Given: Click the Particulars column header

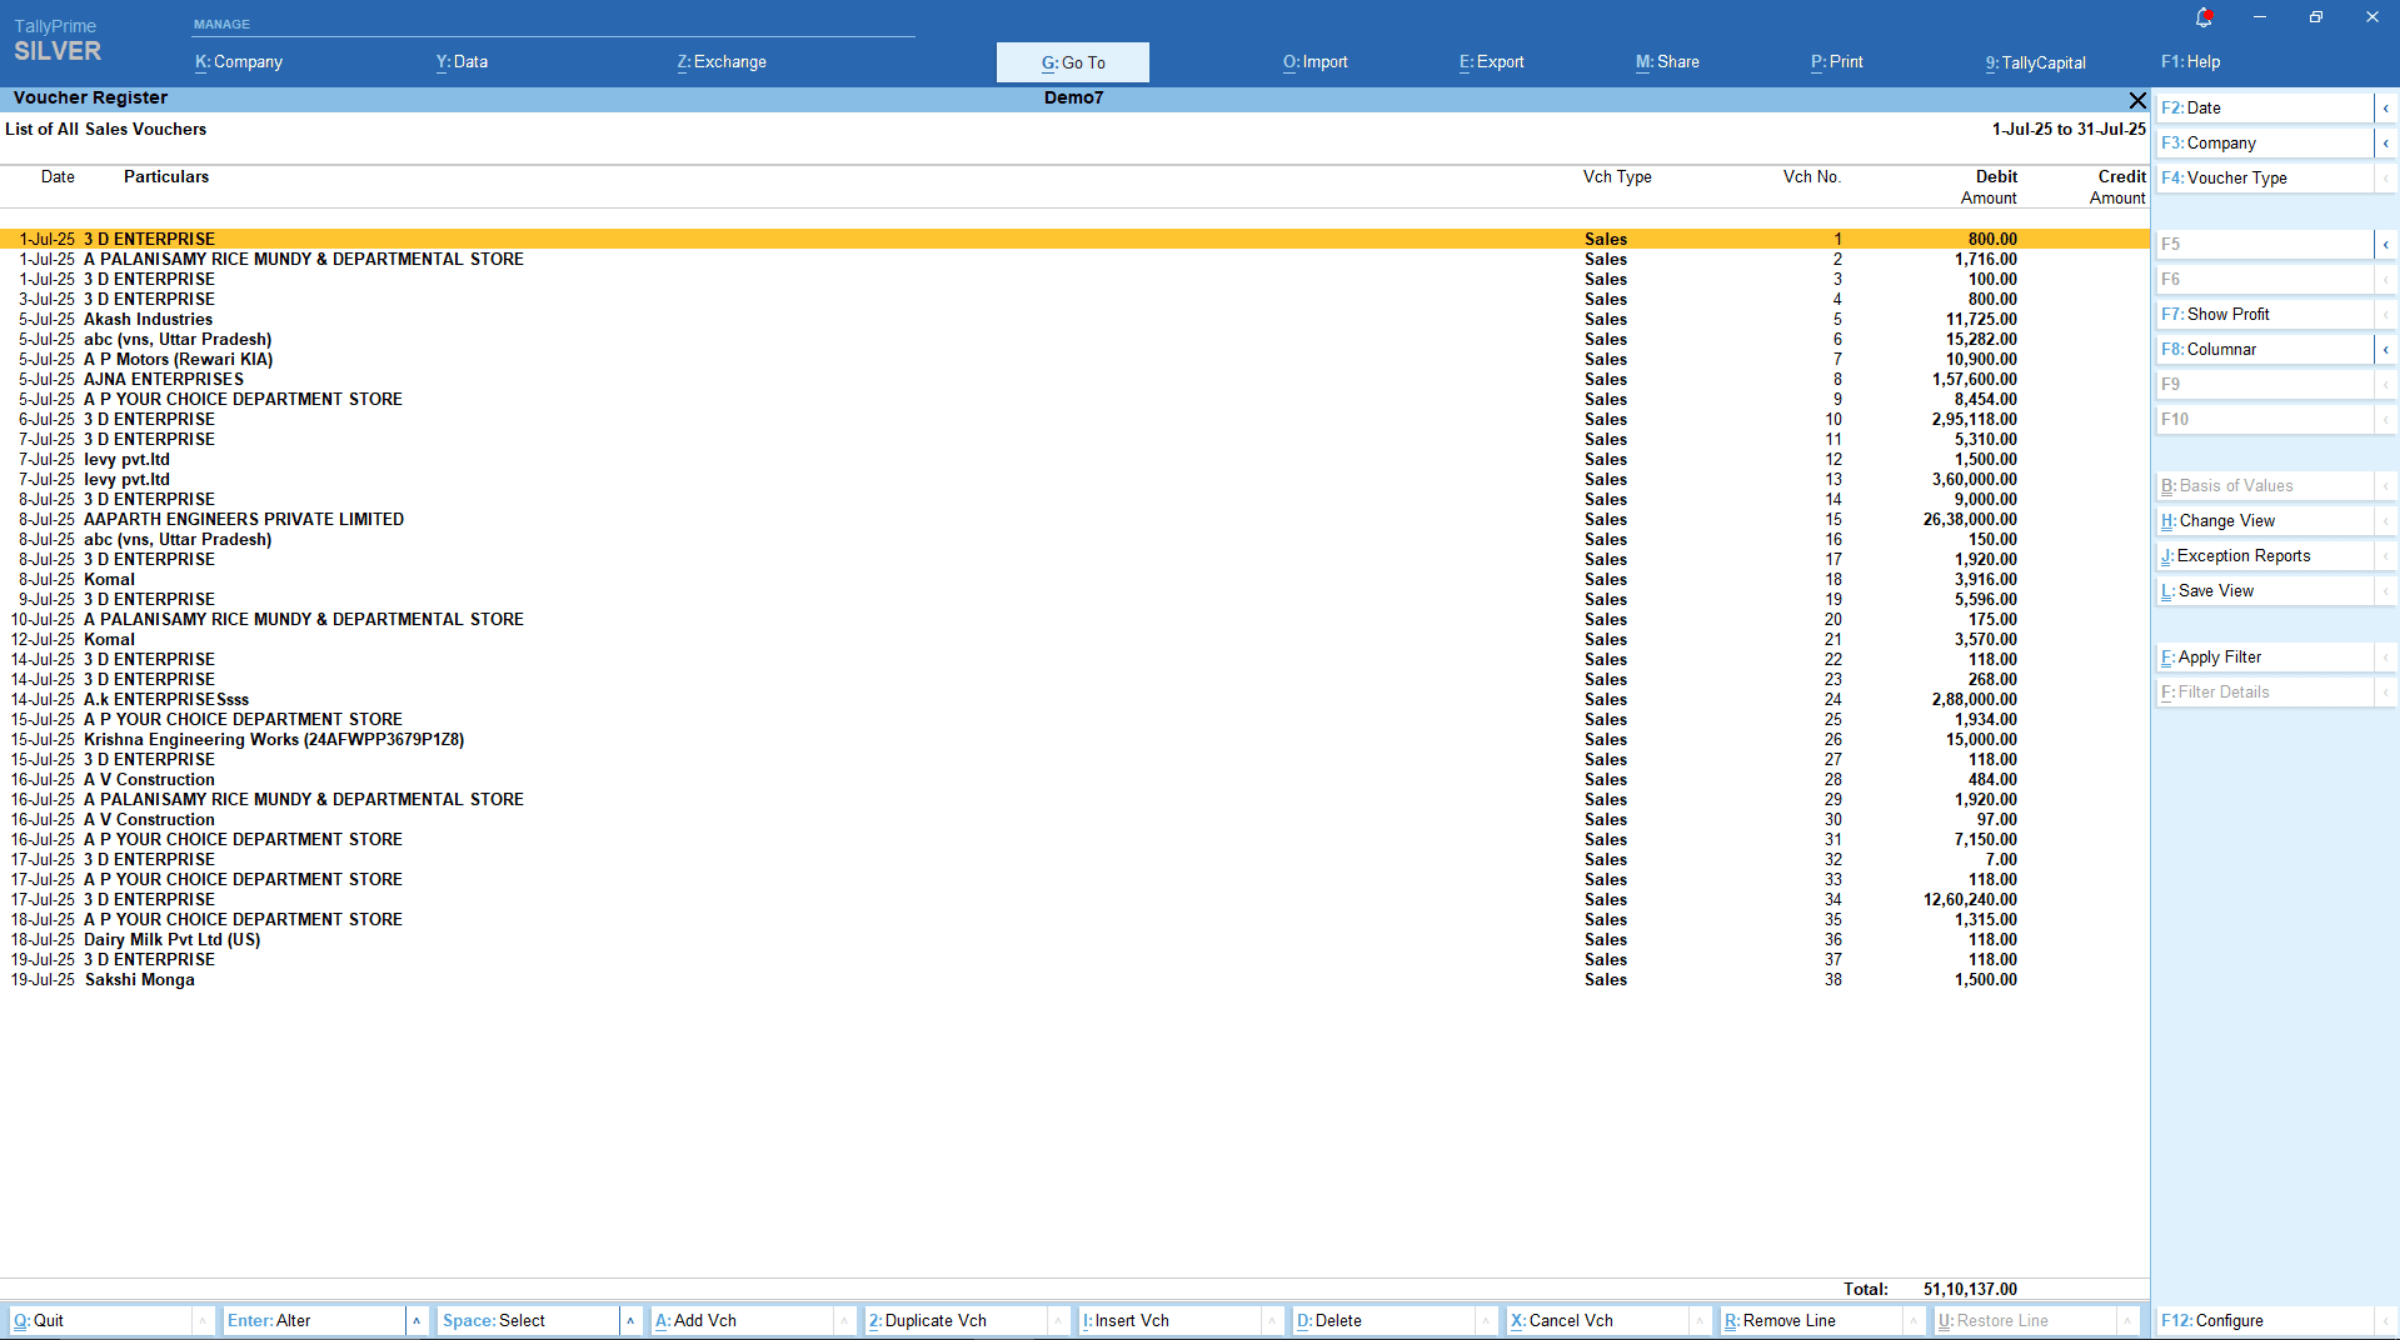Looking at the screenshot, I should (x=166, y=177).
